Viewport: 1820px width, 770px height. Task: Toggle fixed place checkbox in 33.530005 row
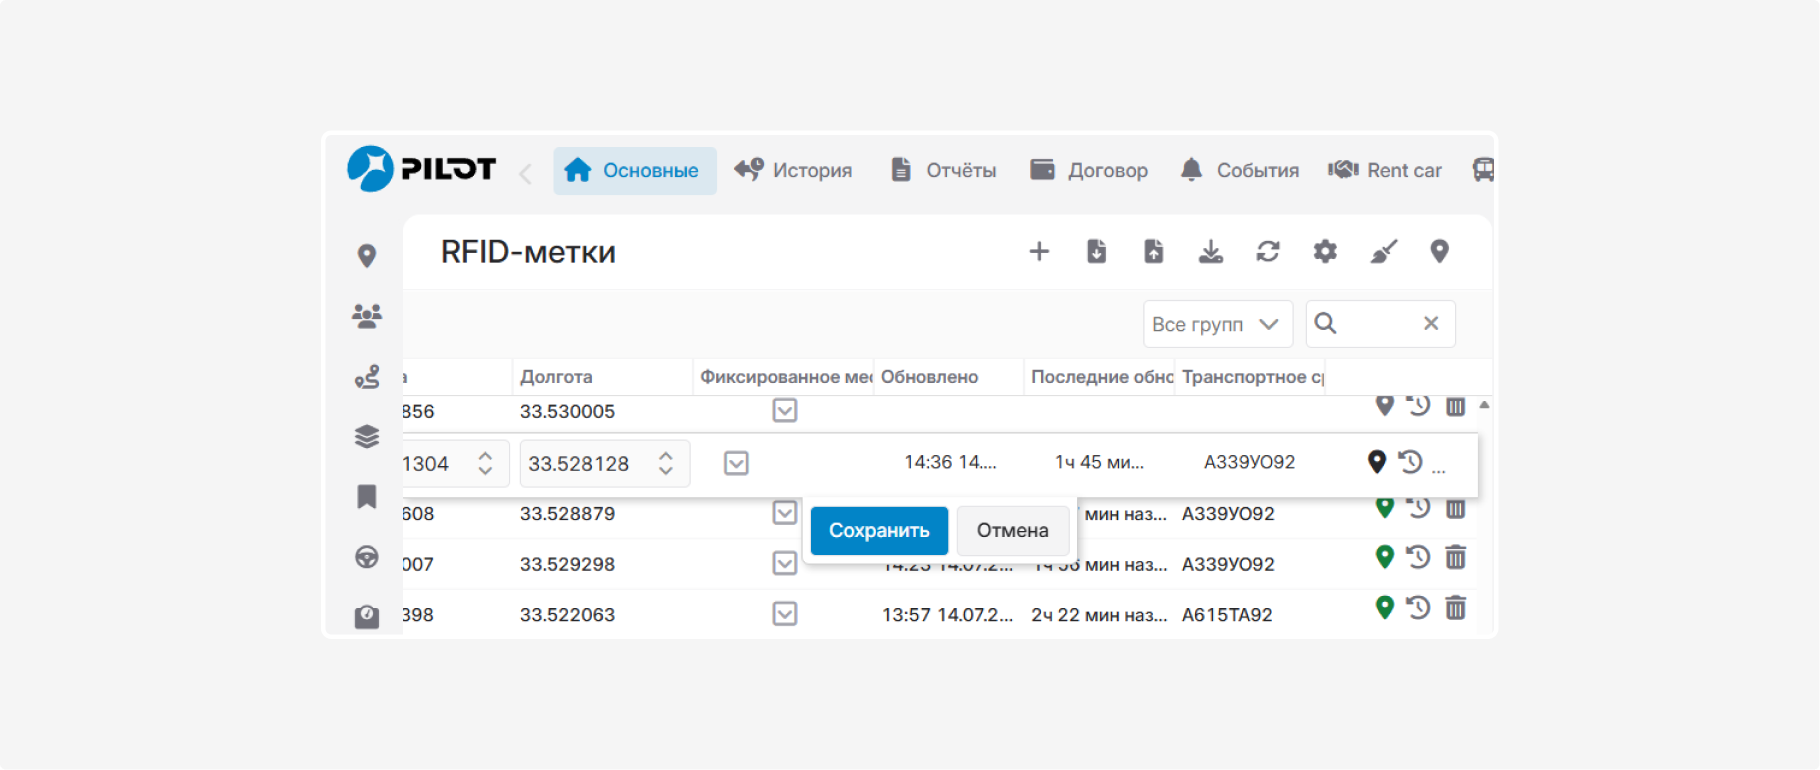[785, 411]
